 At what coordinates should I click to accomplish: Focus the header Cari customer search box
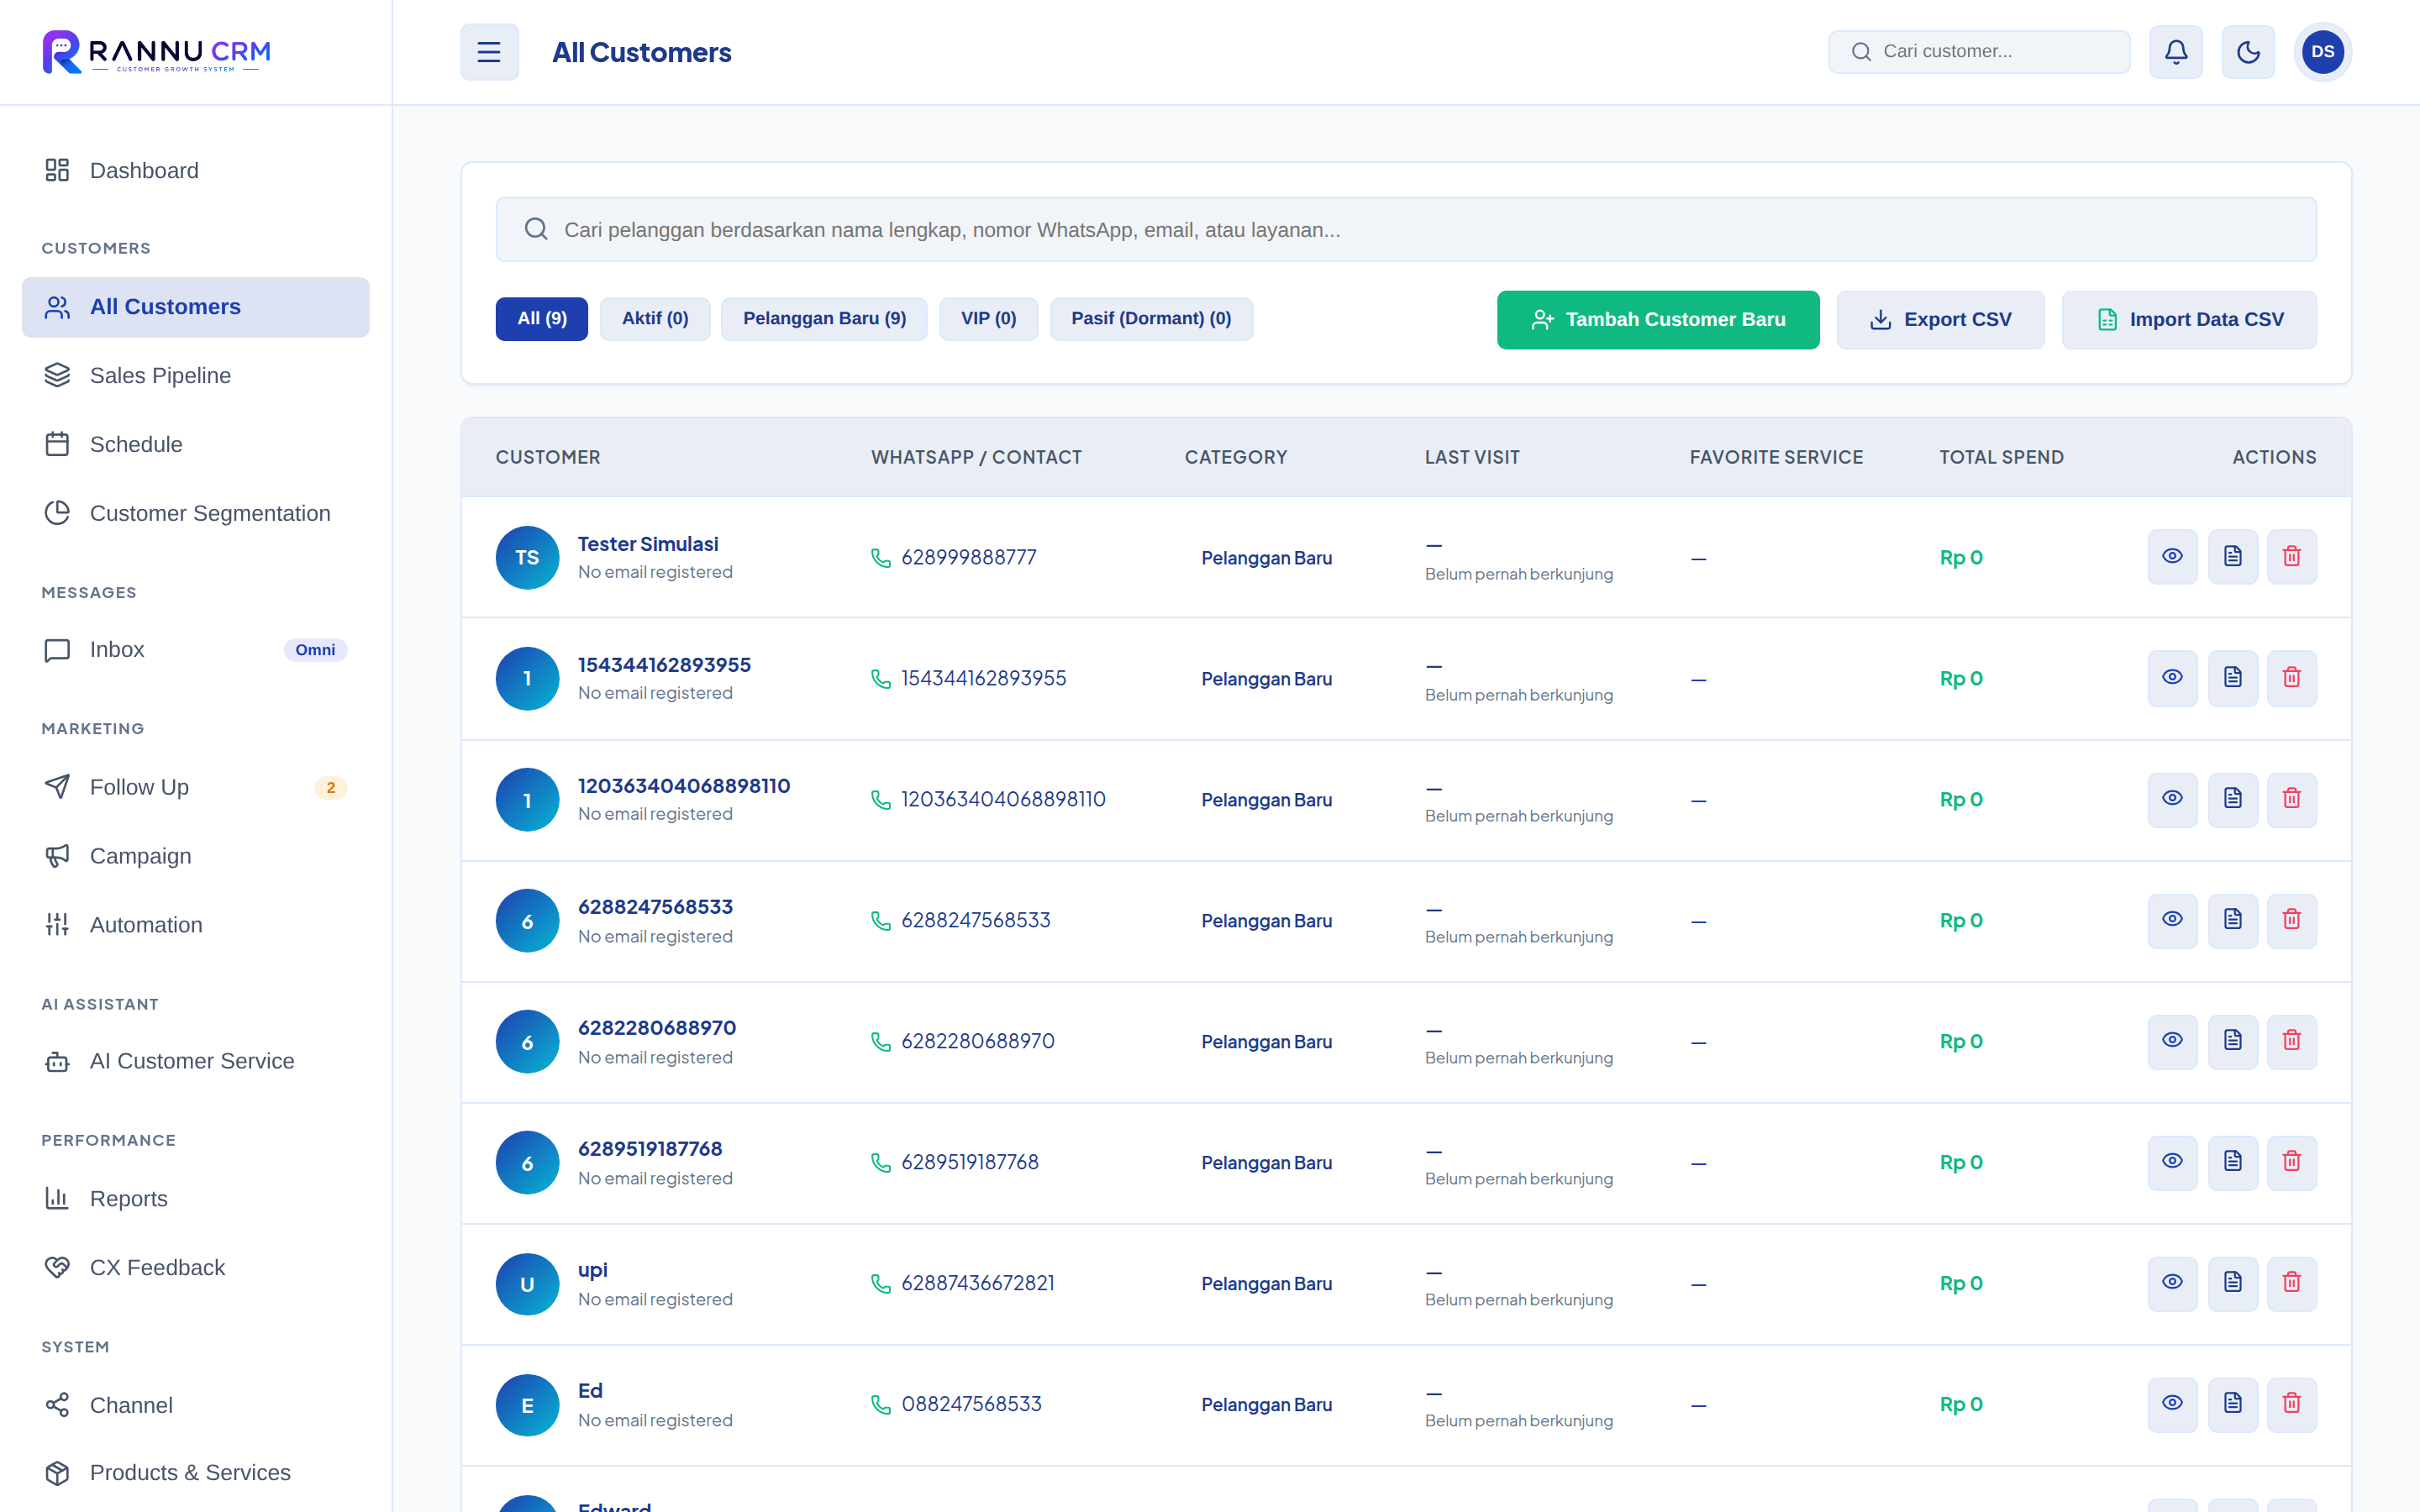click(1979, 52)
